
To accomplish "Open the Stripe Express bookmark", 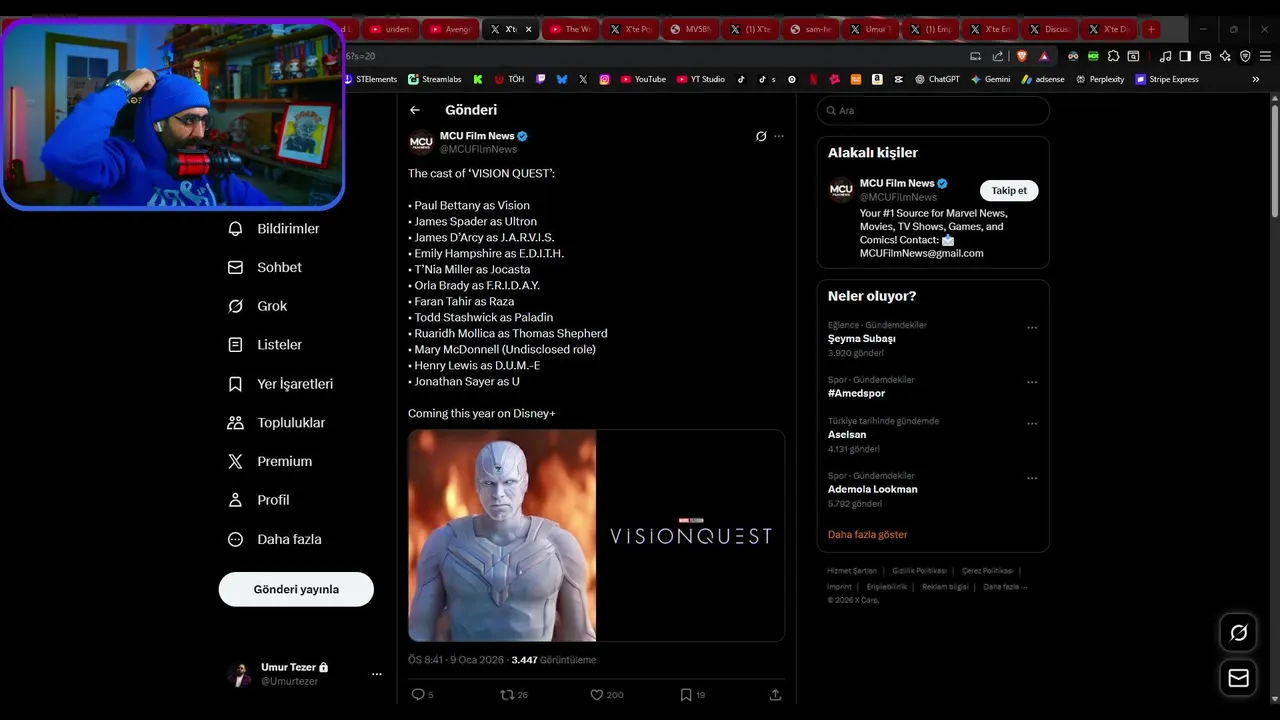I will 1167,79.
